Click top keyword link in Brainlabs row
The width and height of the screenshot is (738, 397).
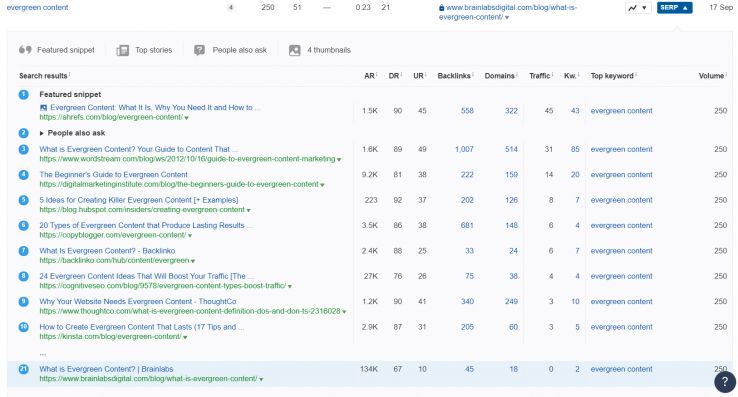(x=621, y=370)
